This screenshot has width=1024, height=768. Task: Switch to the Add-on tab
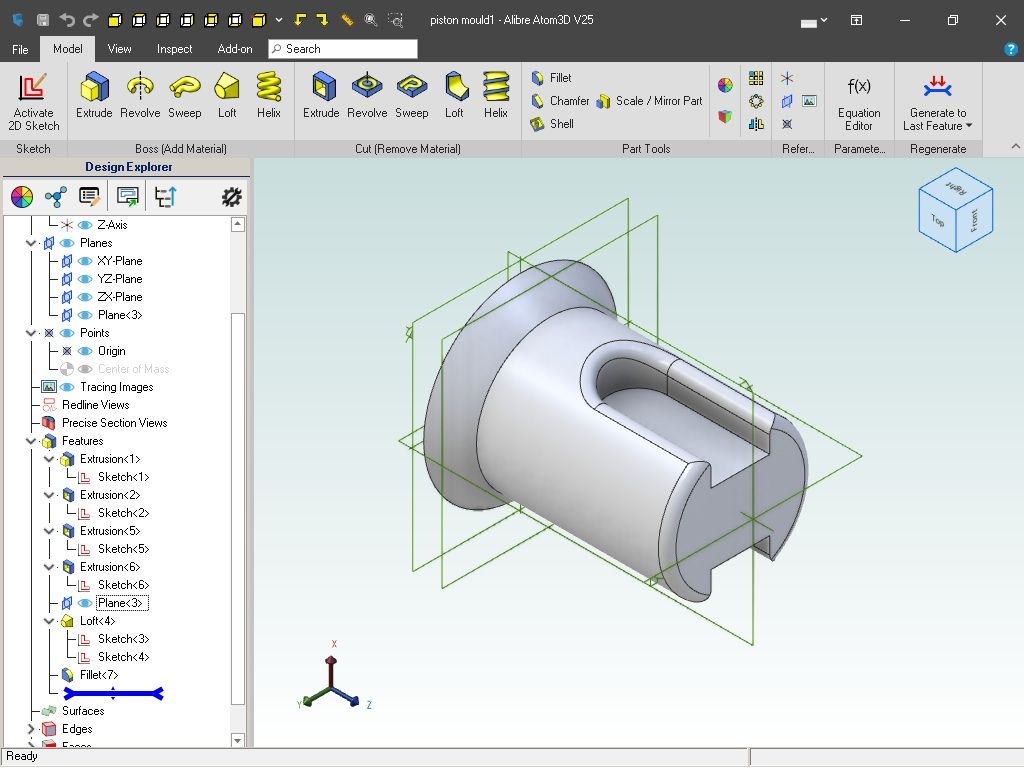pyautogui.click(x=235, y=49)
